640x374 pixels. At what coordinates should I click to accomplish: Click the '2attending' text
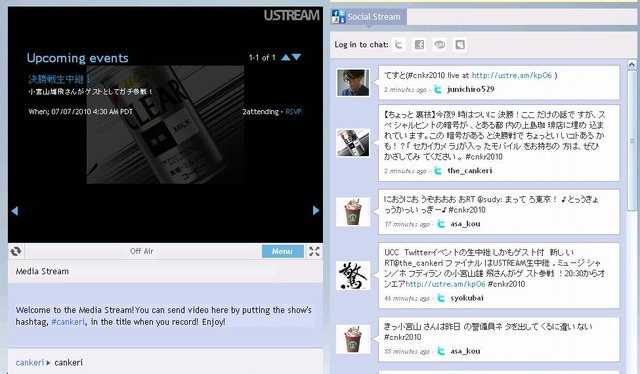[x=260, y=111]
